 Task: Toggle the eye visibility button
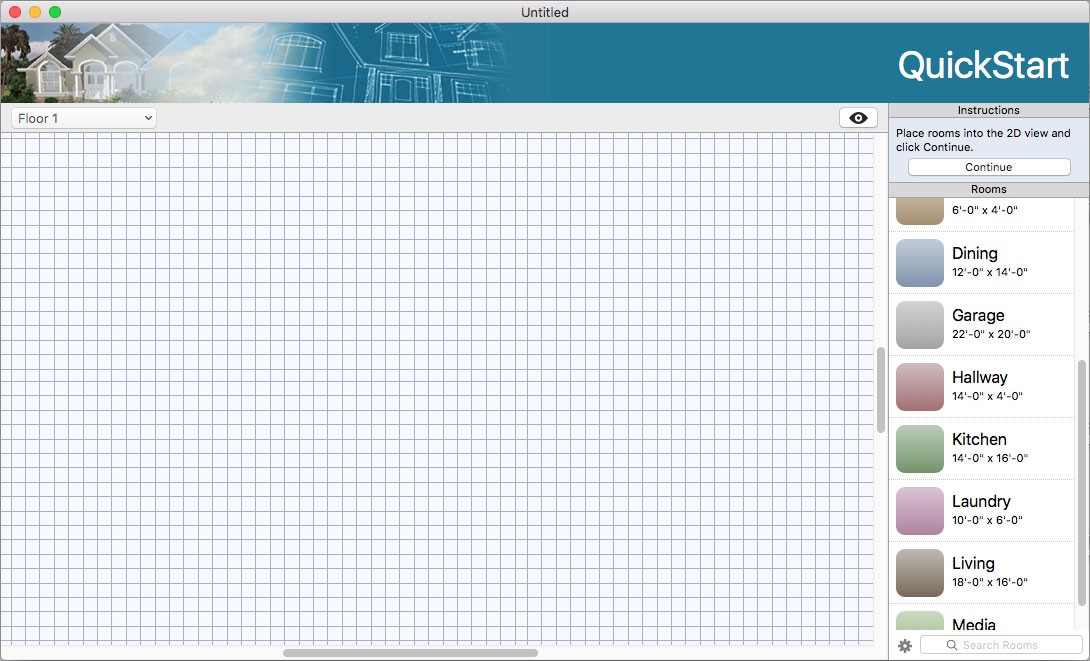(x=858, y=118)
